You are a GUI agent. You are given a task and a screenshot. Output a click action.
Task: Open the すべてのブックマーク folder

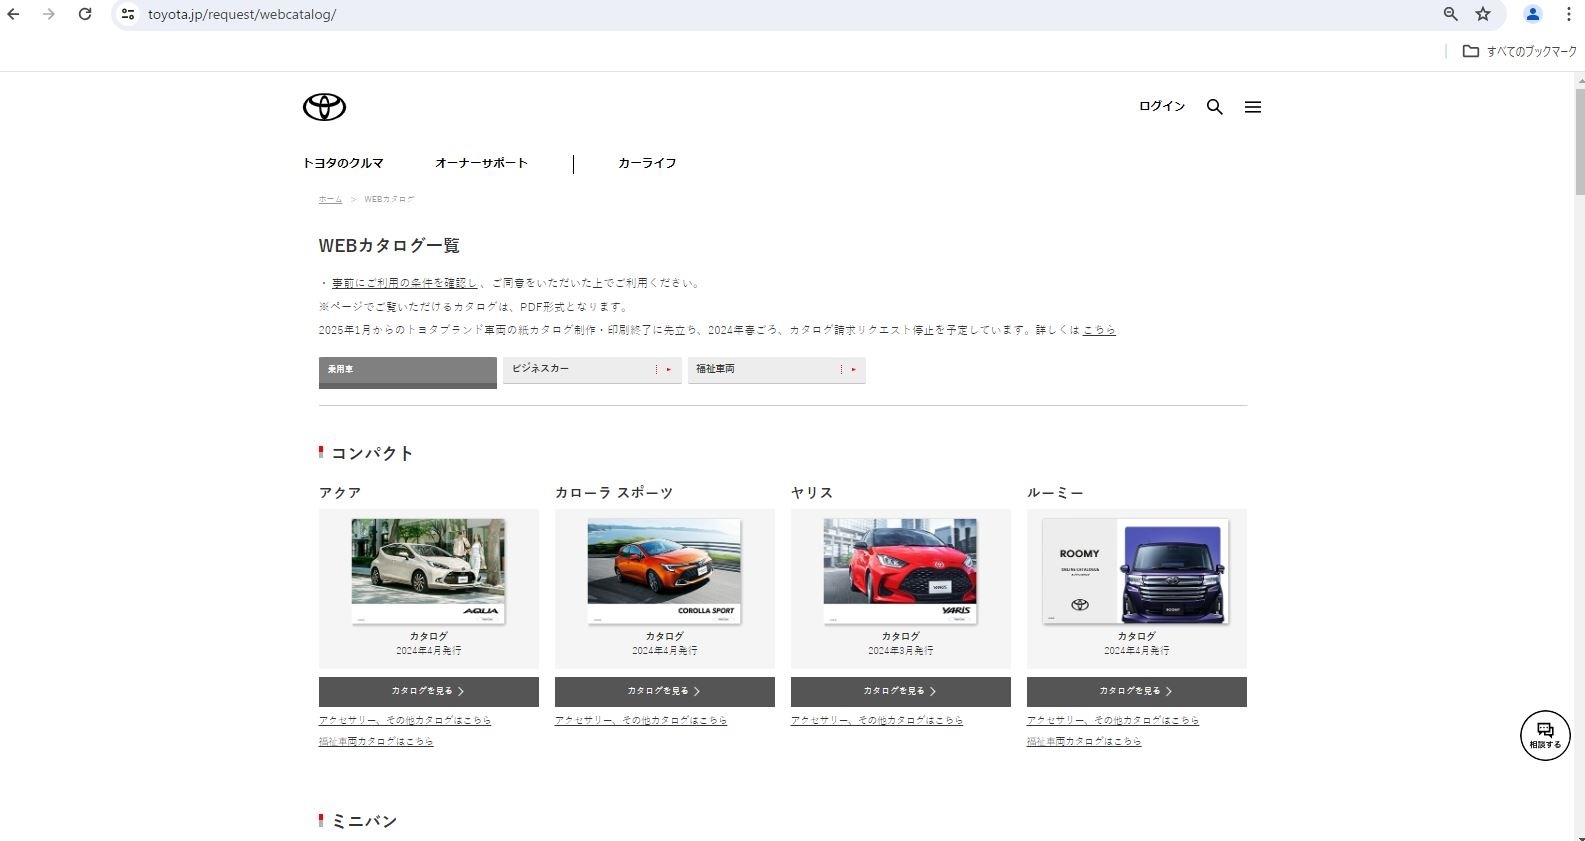click(1519, 51)
